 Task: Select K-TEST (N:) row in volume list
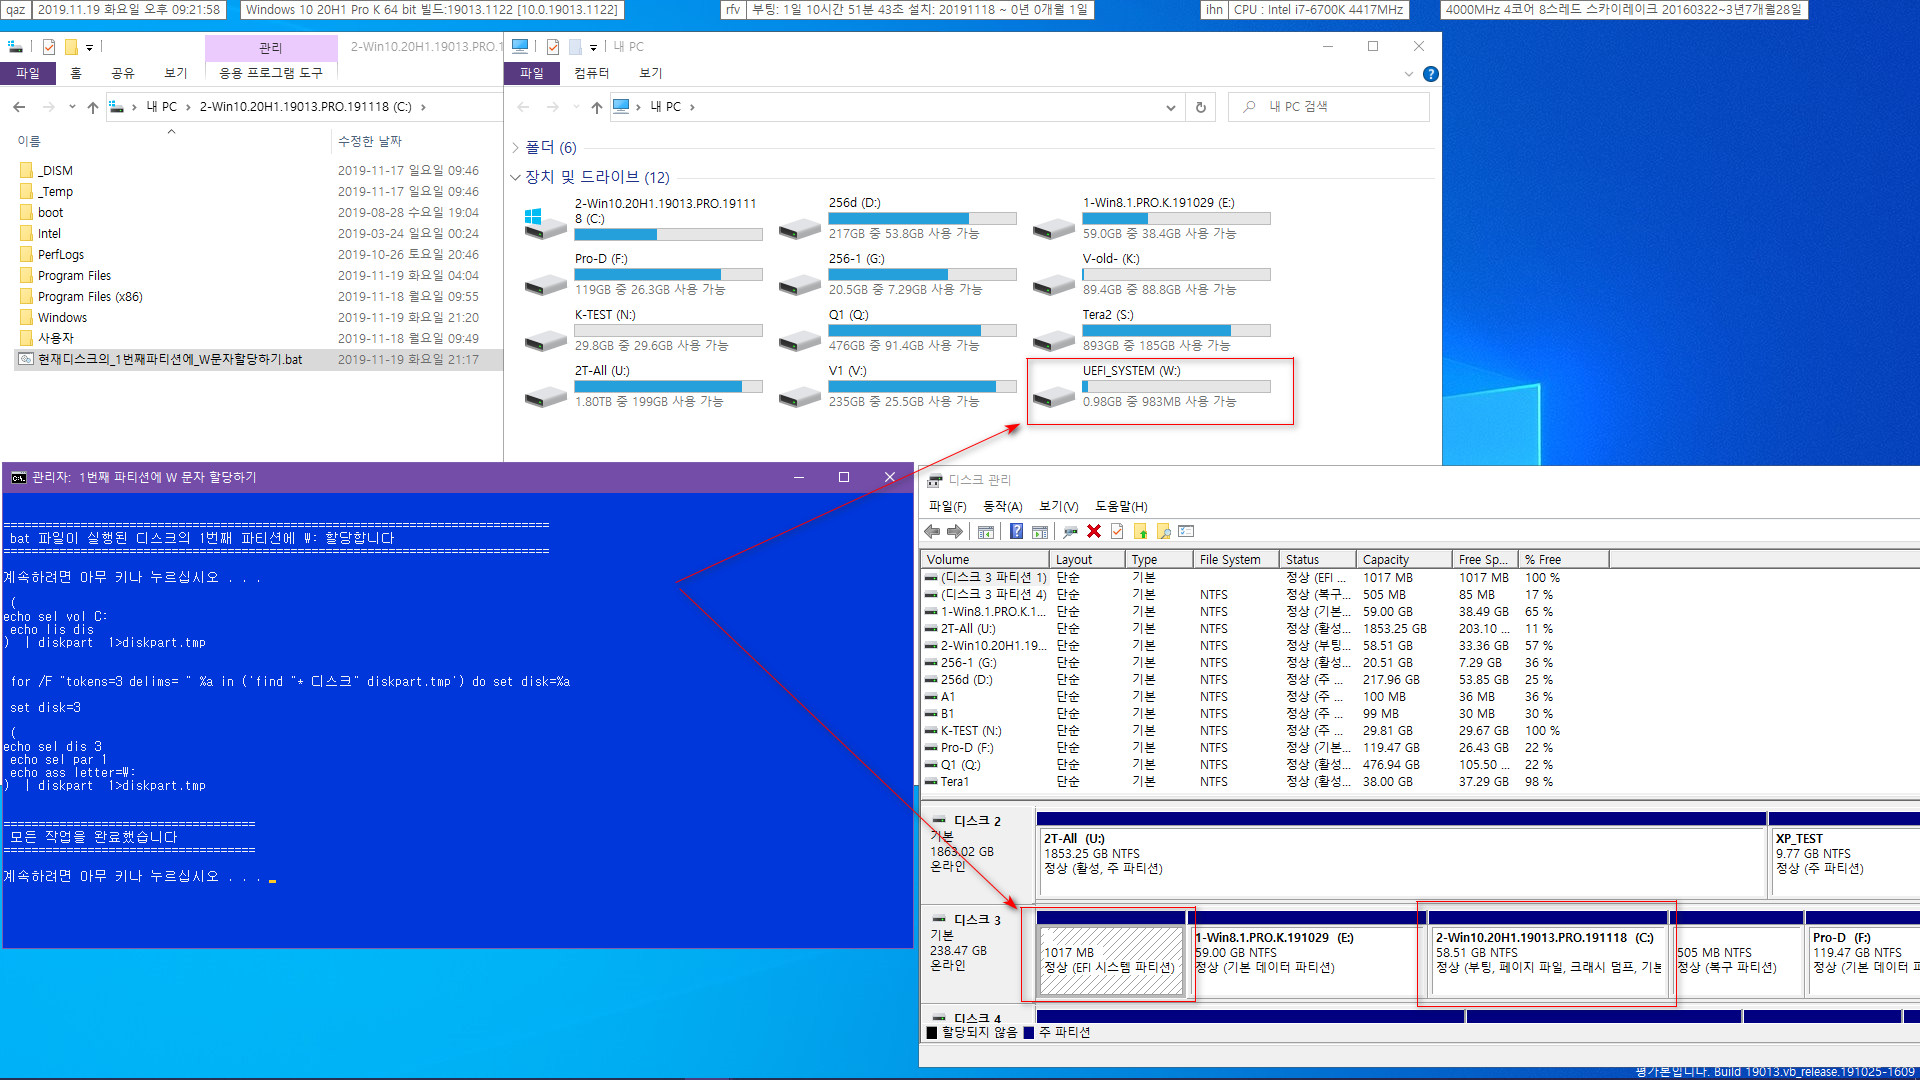(x=971, y=731)
